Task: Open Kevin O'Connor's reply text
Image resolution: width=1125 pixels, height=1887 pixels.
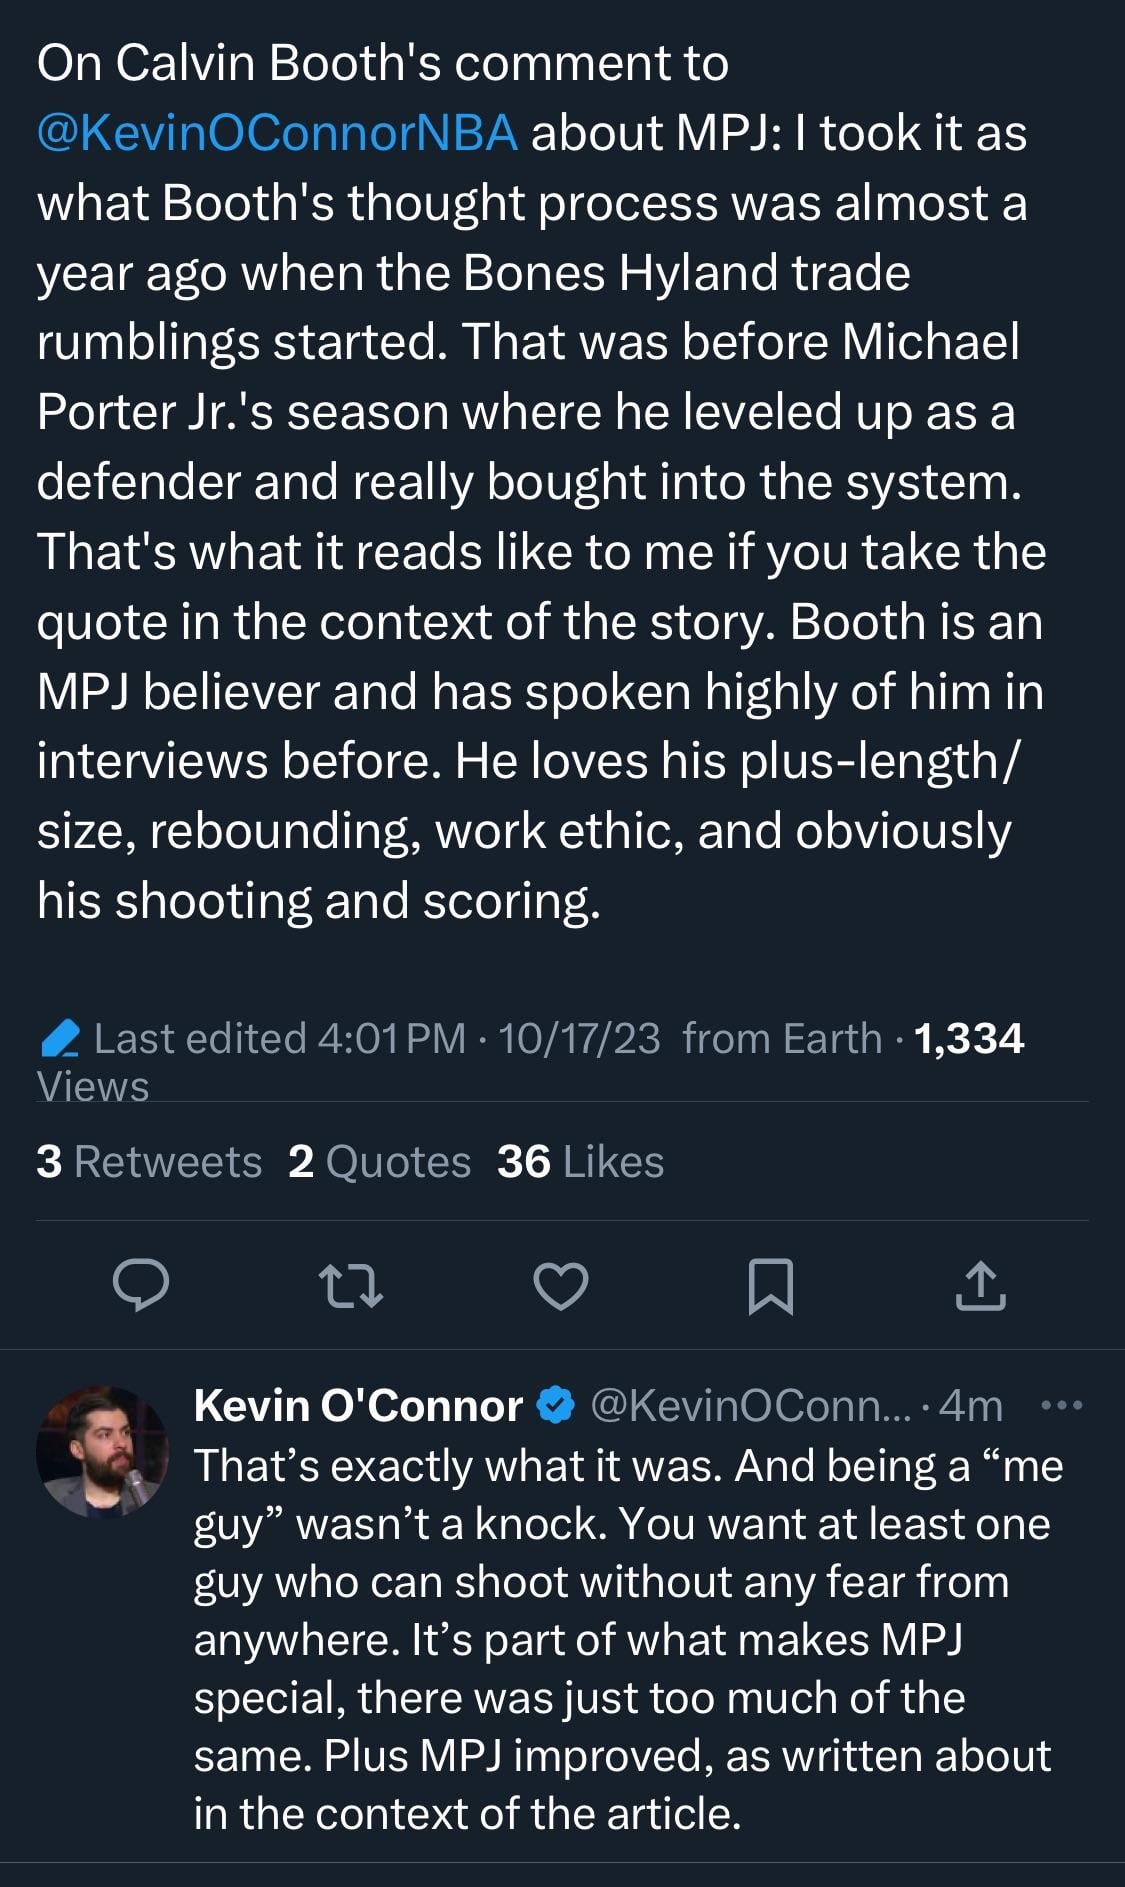Action: [622, 1639]
